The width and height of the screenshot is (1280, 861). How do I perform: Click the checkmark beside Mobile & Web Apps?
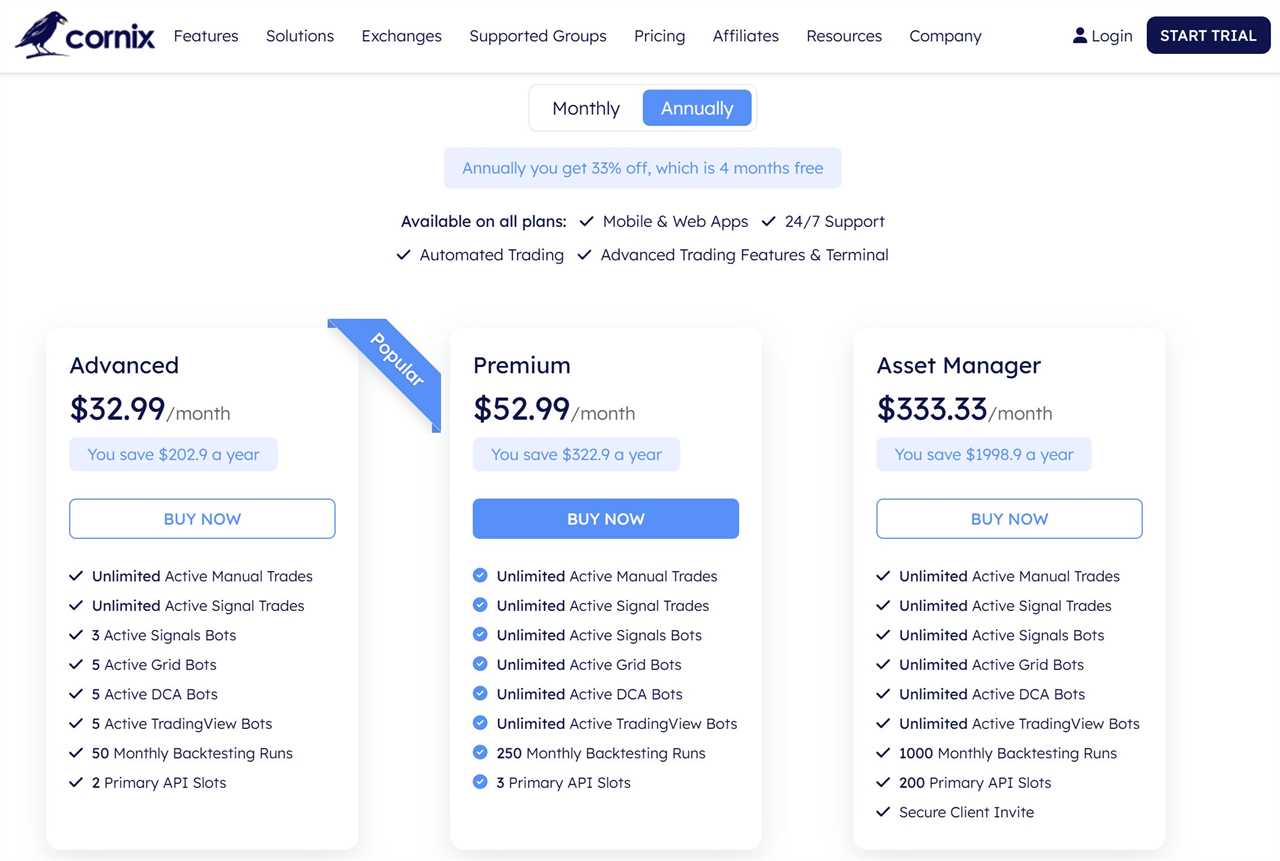(x=587, y=221)
